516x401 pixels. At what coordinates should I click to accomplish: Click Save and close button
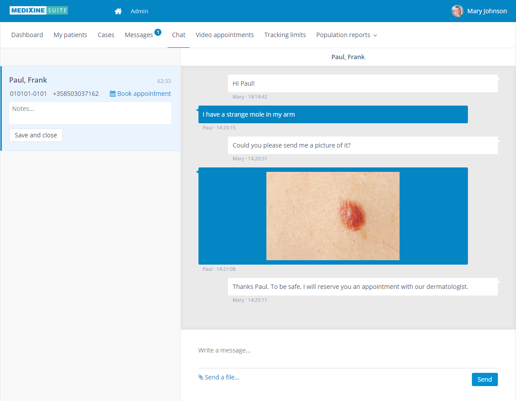[x=36, y=135]
